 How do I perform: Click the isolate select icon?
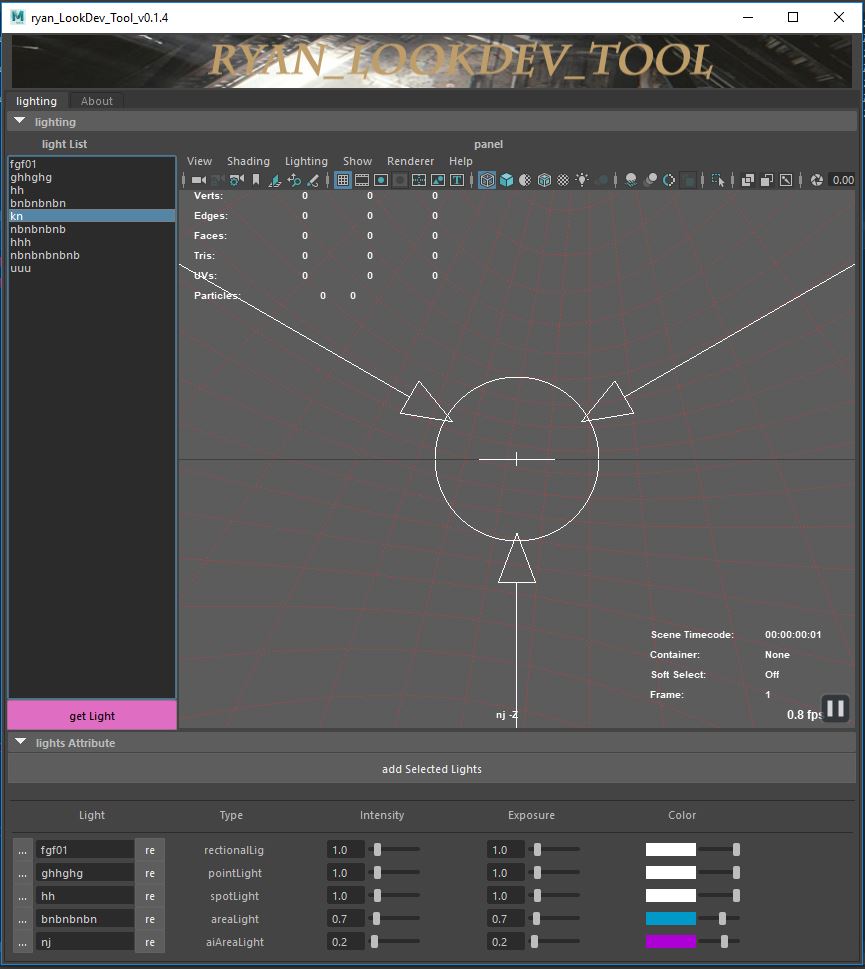[x=718, y=180]
